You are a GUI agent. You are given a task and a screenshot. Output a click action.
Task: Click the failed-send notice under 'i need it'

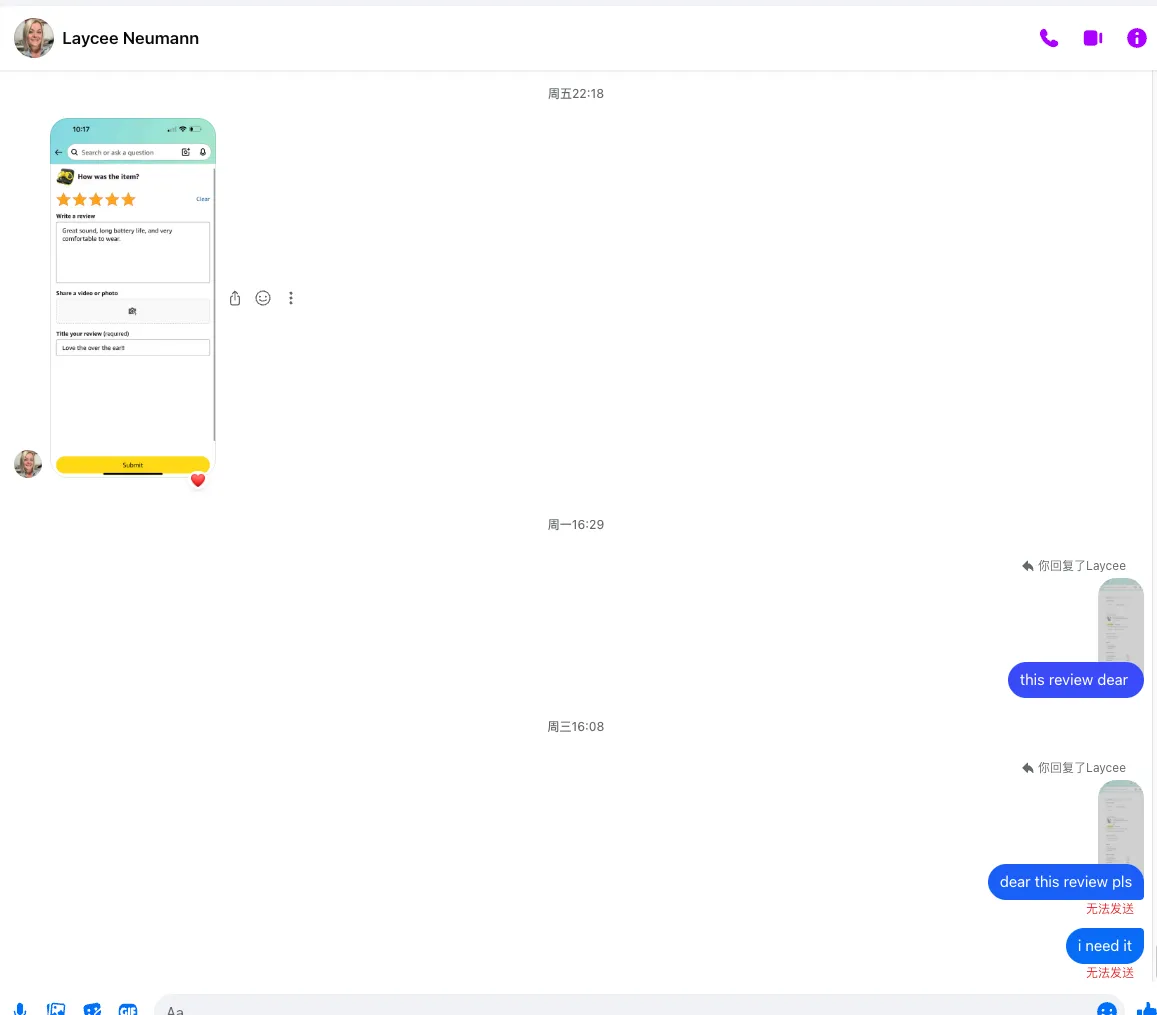[1109, 973]
